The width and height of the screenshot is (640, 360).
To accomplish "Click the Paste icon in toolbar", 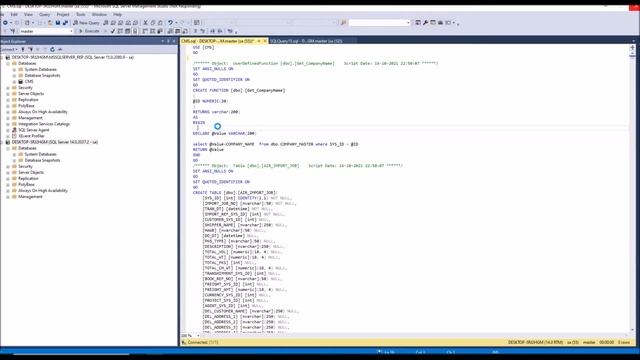I will [x=160, y=23].
